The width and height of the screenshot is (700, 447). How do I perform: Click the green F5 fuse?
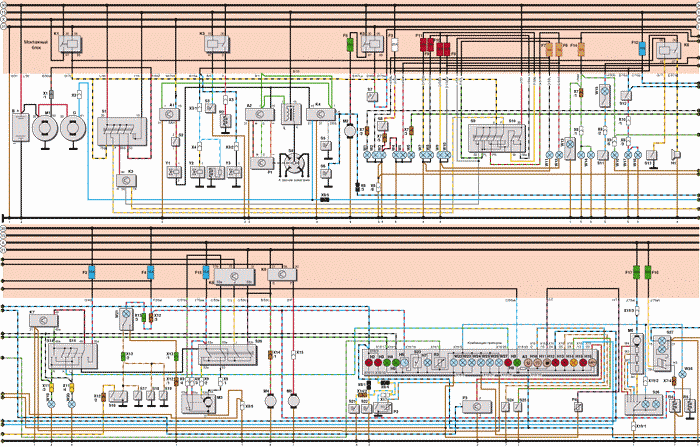[x=349, y=44]
